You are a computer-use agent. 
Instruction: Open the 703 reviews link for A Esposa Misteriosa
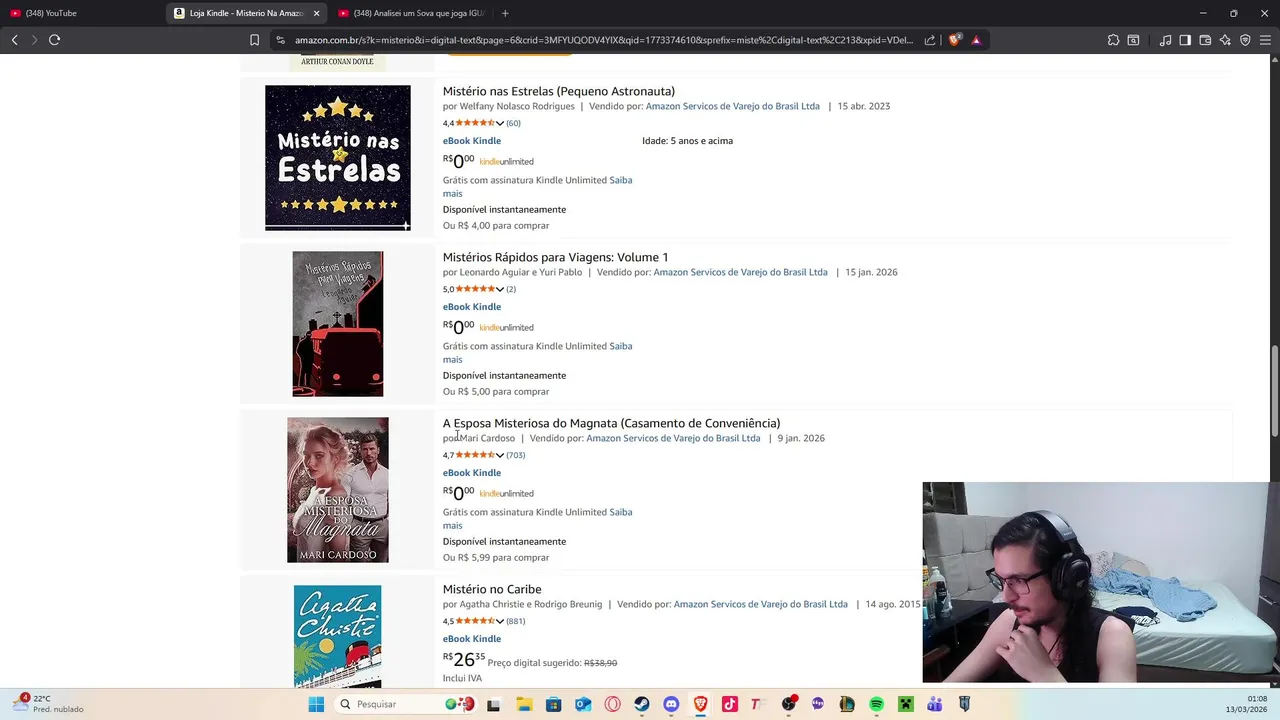coord(515,455)
